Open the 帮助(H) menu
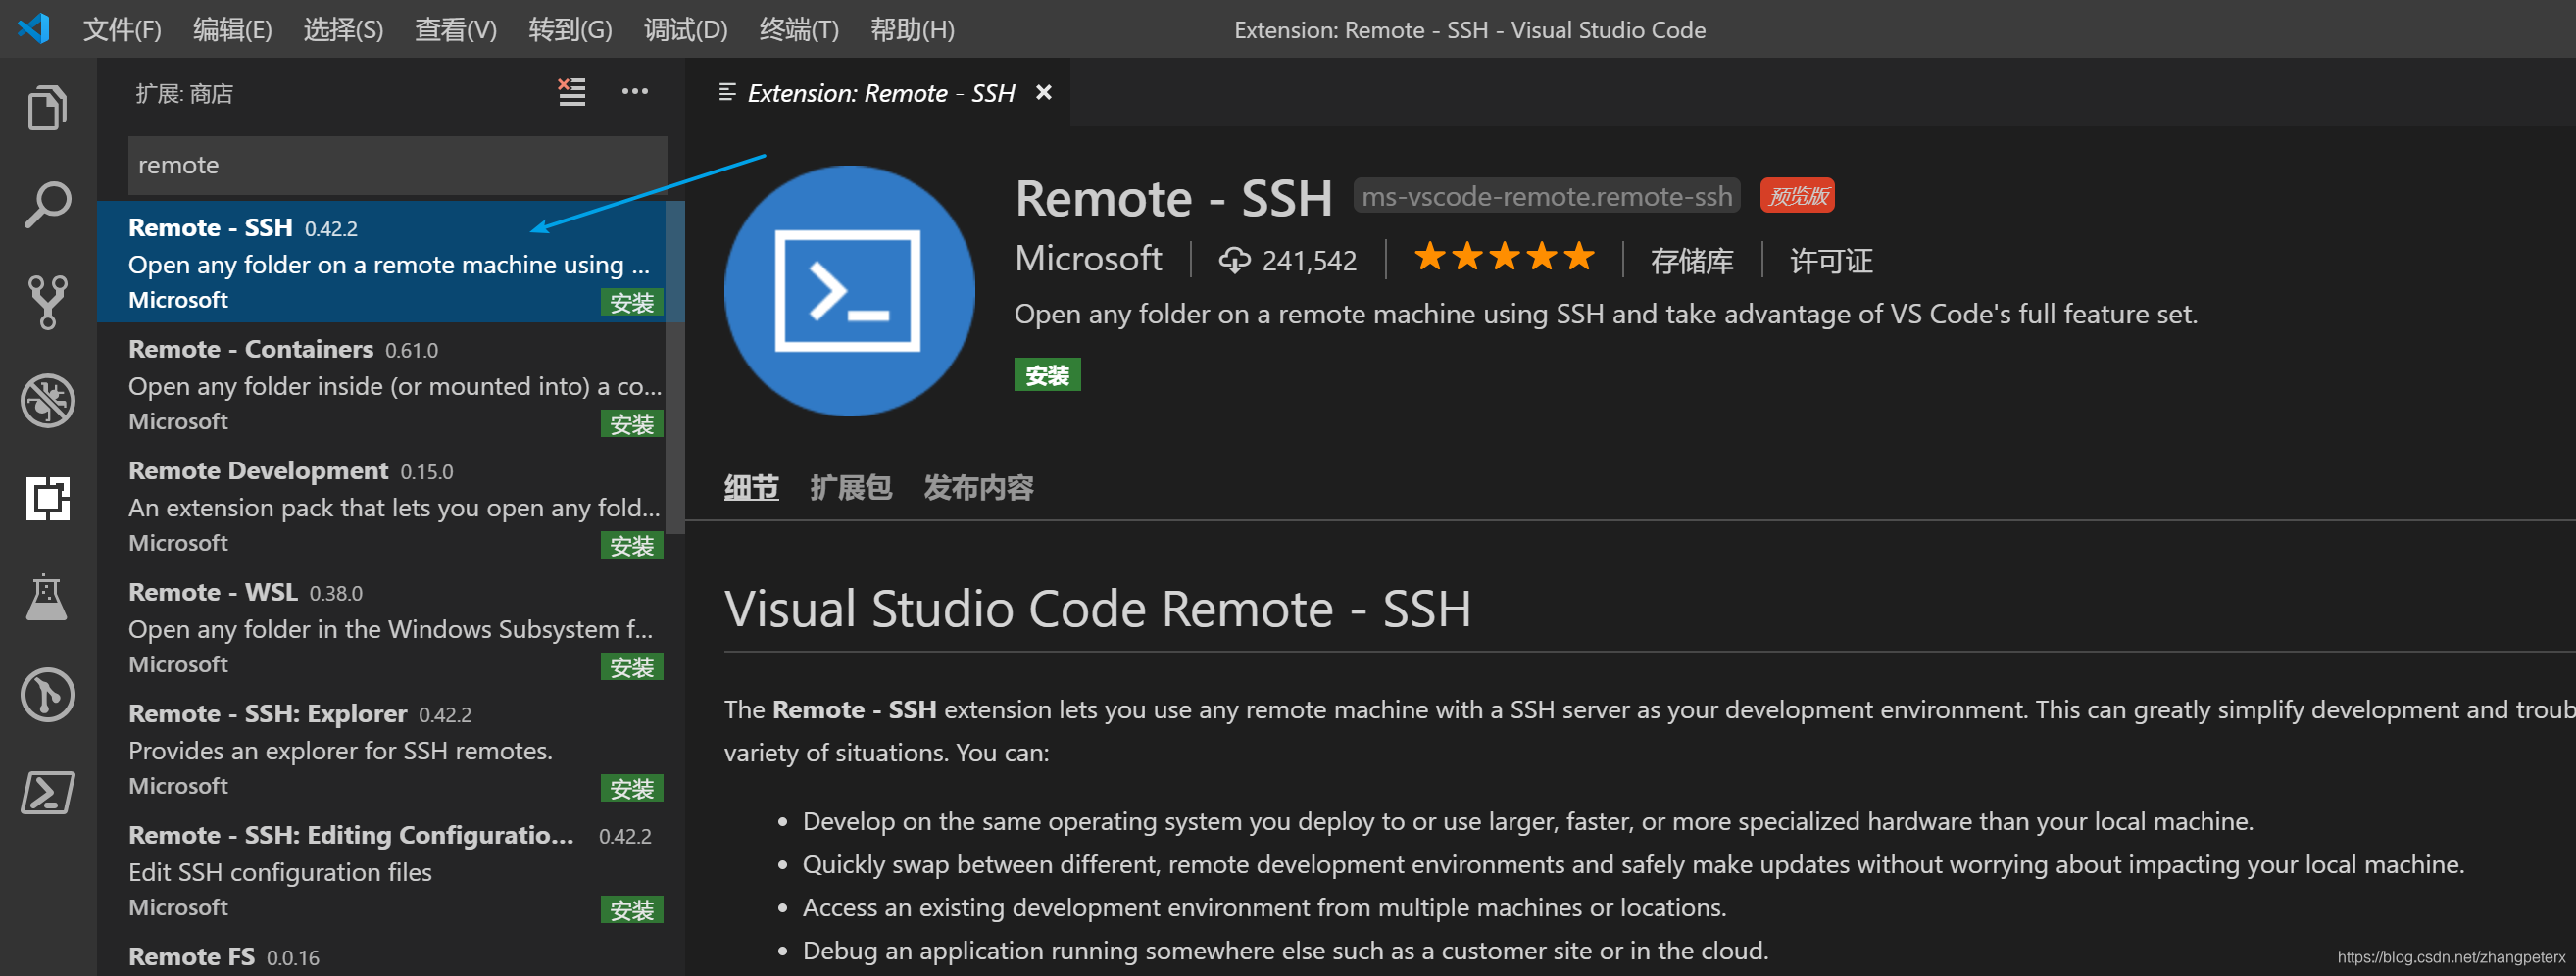 (x=912, y=29)
